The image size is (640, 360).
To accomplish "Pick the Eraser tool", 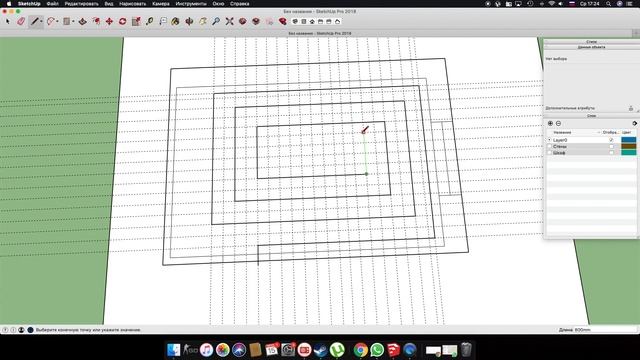I will point(21,21).
